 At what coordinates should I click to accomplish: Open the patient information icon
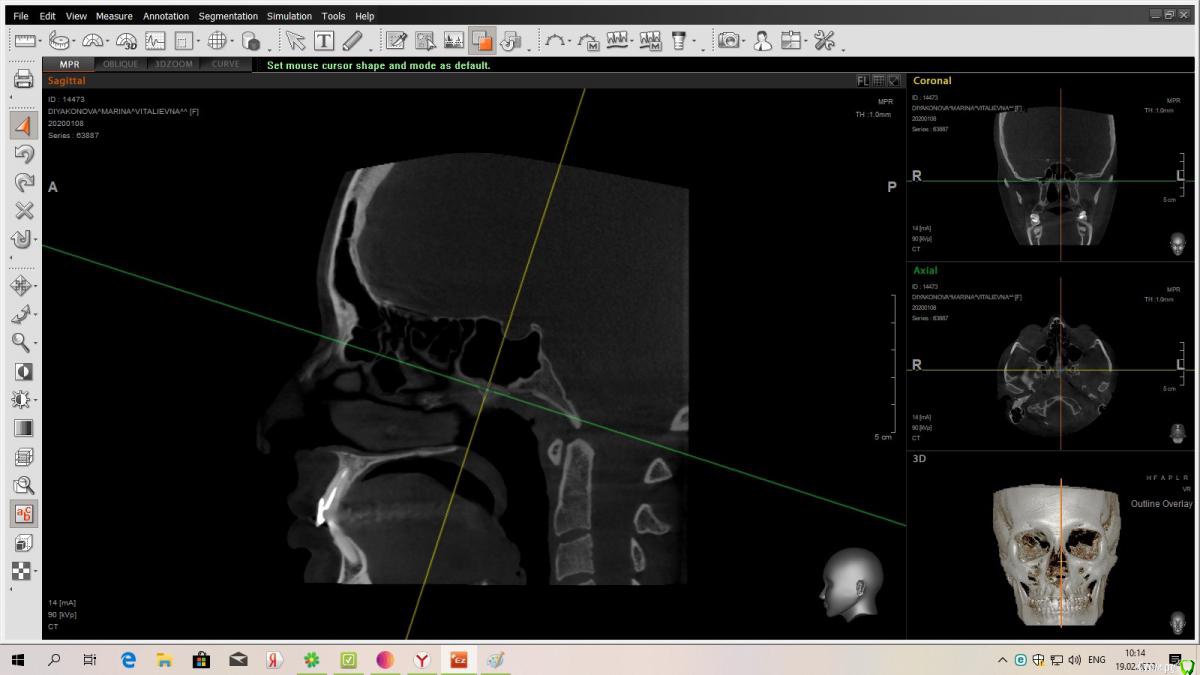pos(763,41)
